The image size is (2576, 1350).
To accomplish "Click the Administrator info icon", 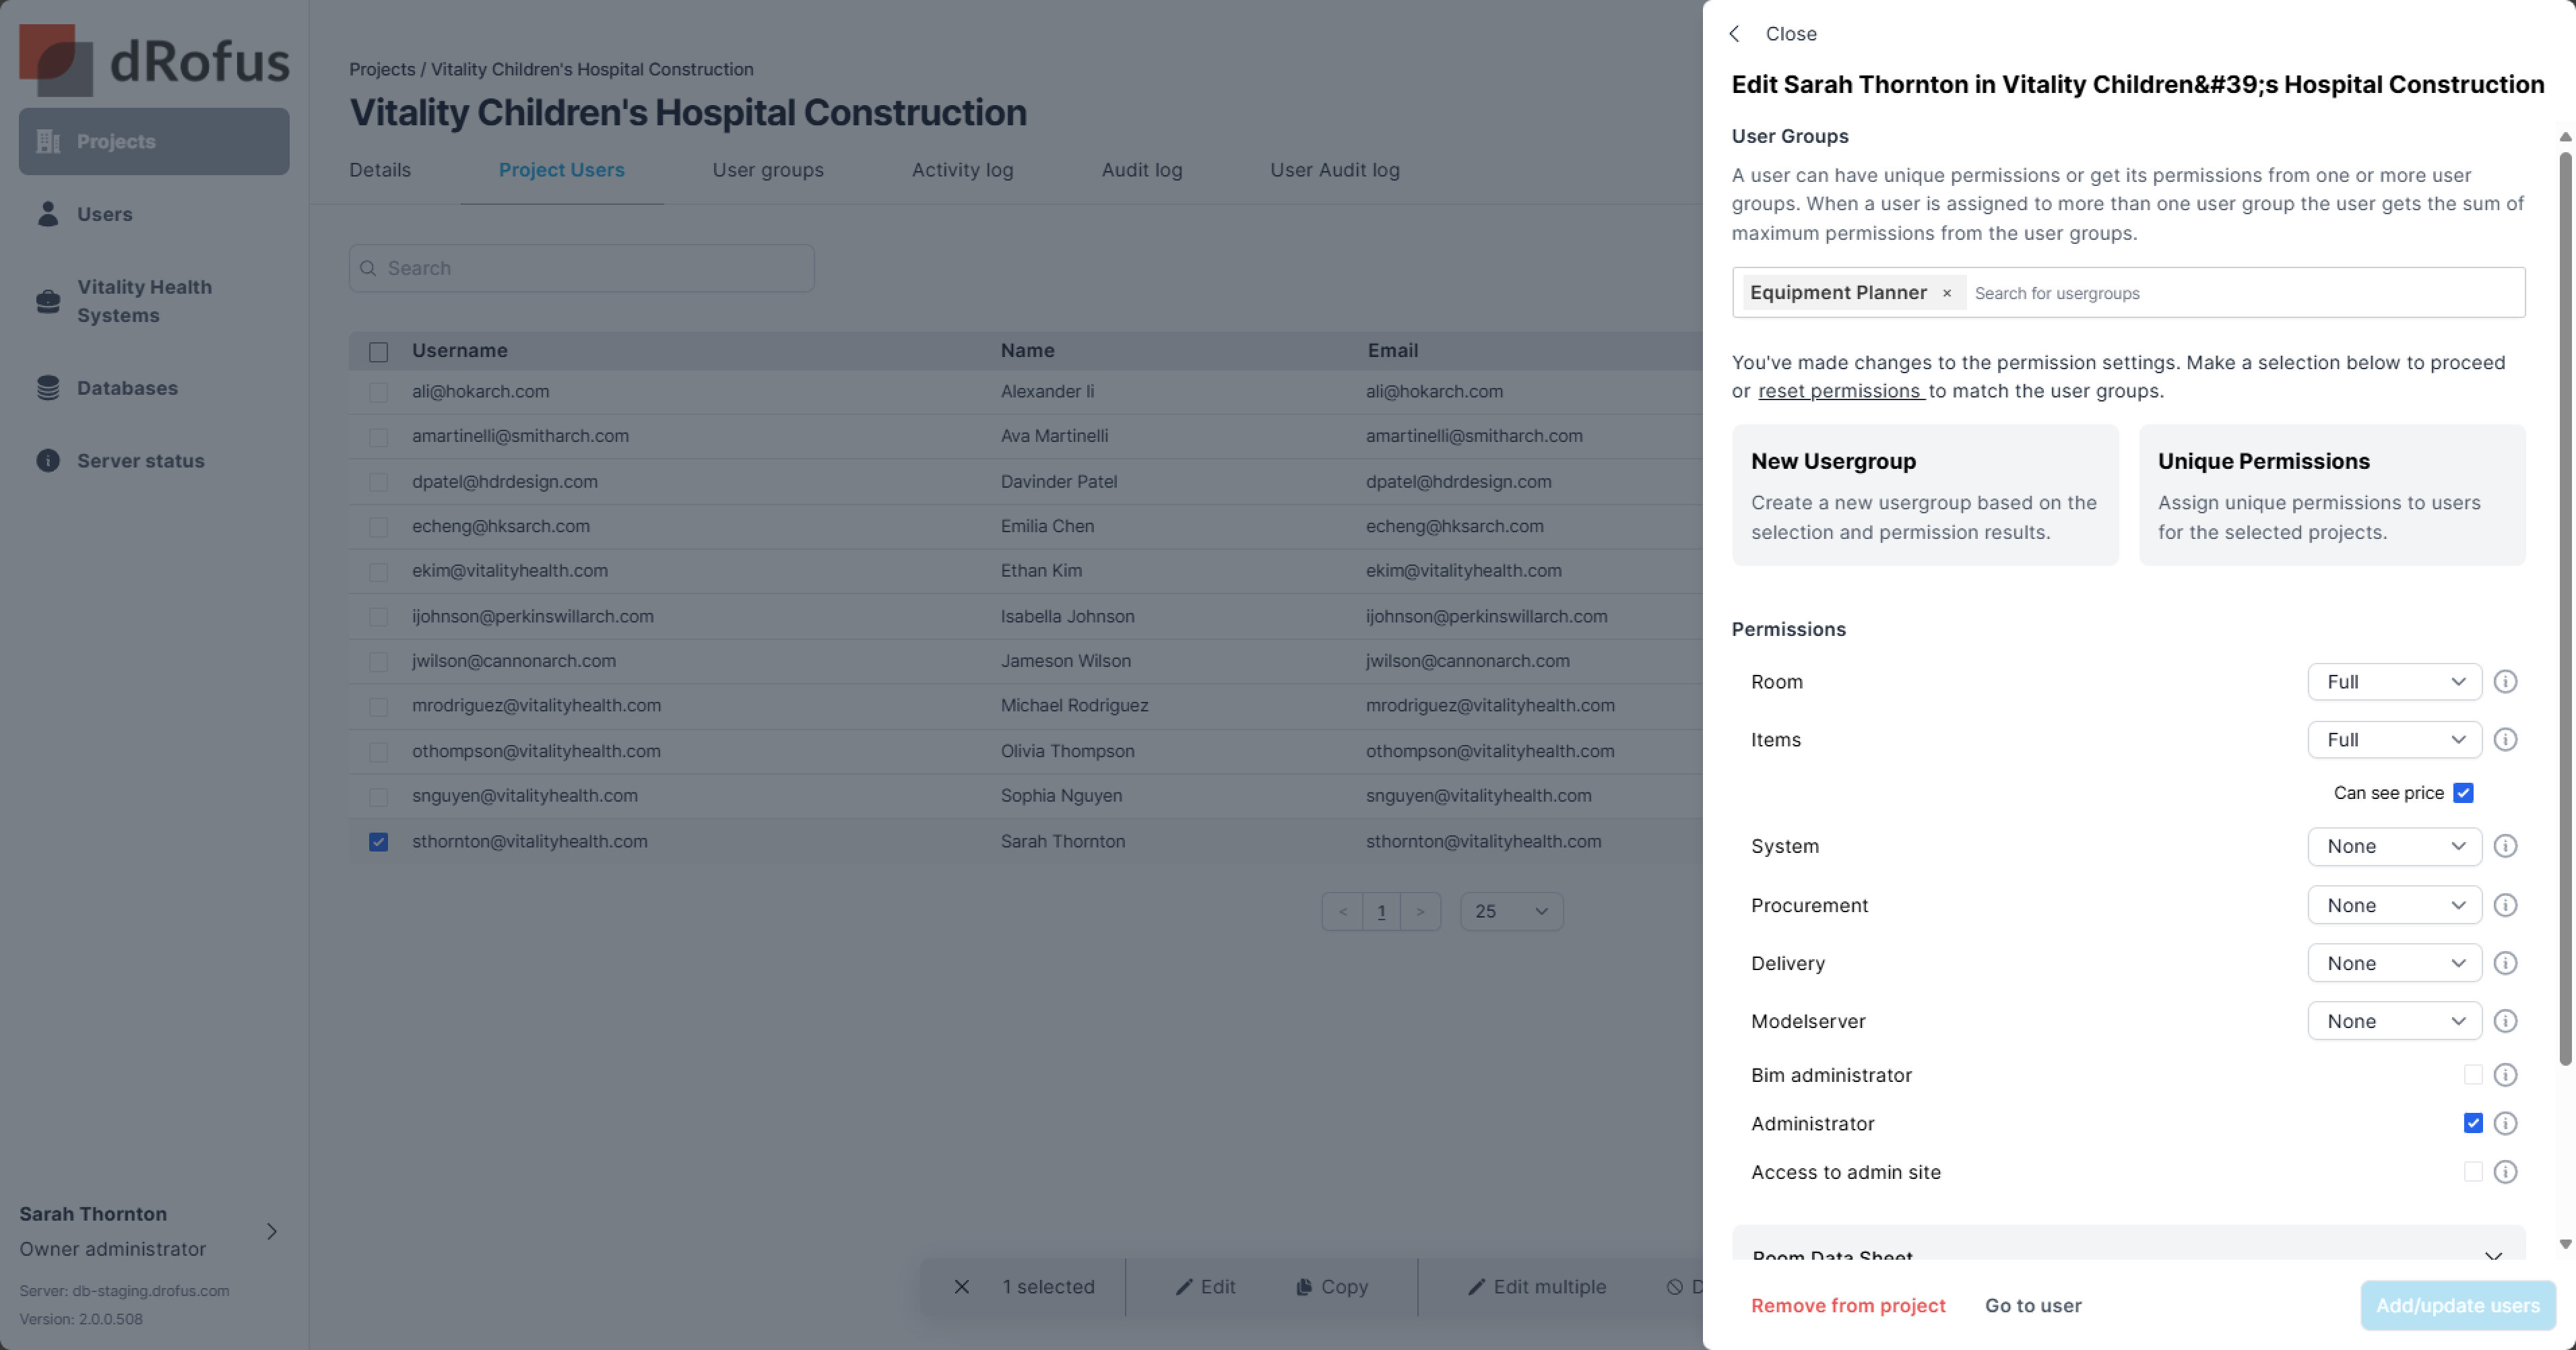I will [x=2505, y=1123].
